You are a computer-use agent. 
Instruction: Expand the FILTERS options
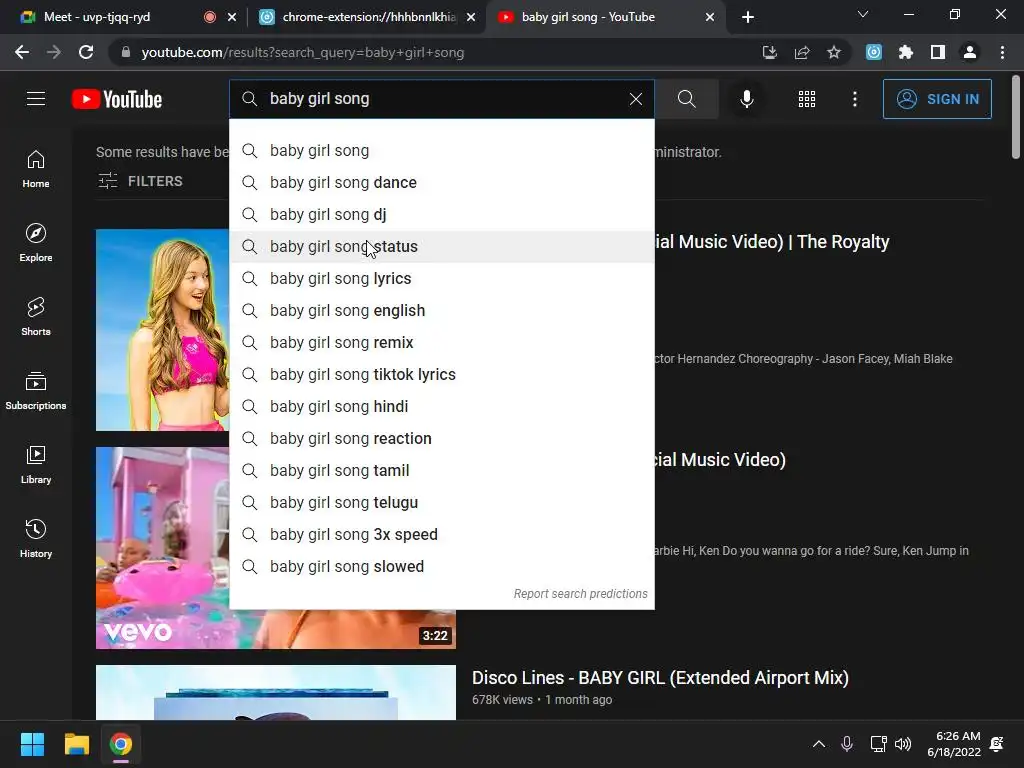(140, 181)
